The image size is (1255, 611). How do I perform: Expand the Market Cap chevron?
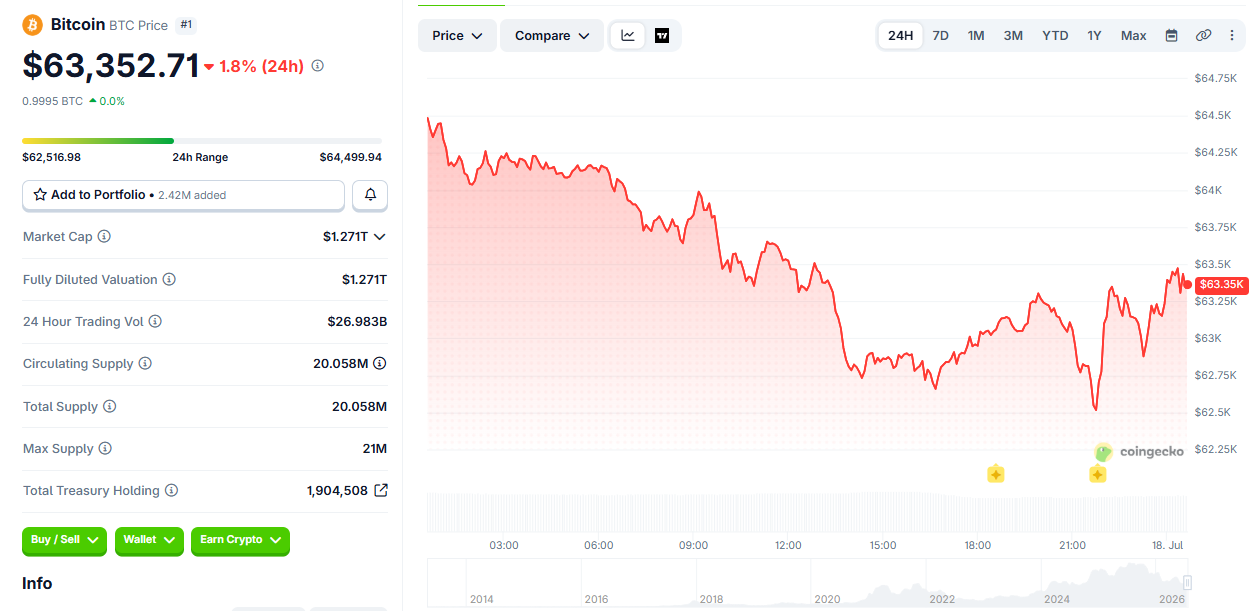click(x=379, y=237)
